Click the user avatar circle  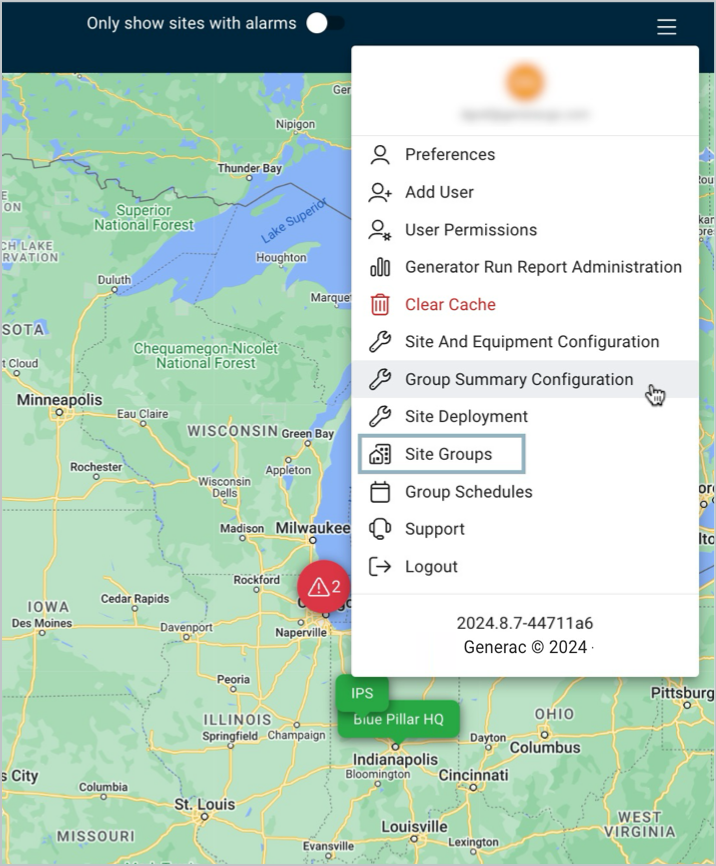click(525, 81)
